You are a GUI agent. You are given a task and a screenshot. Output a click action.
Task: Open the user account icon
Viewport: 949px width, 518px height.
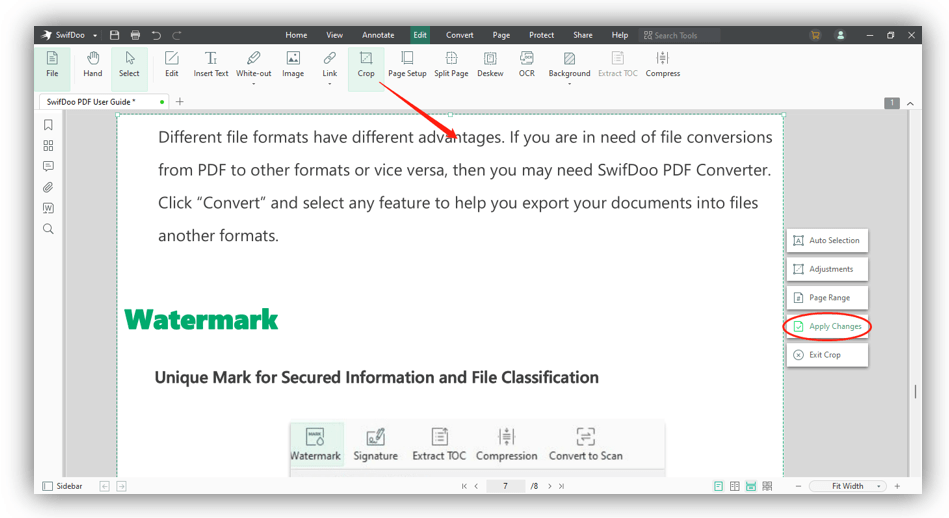pyautogui.click(x=841, y=35)
